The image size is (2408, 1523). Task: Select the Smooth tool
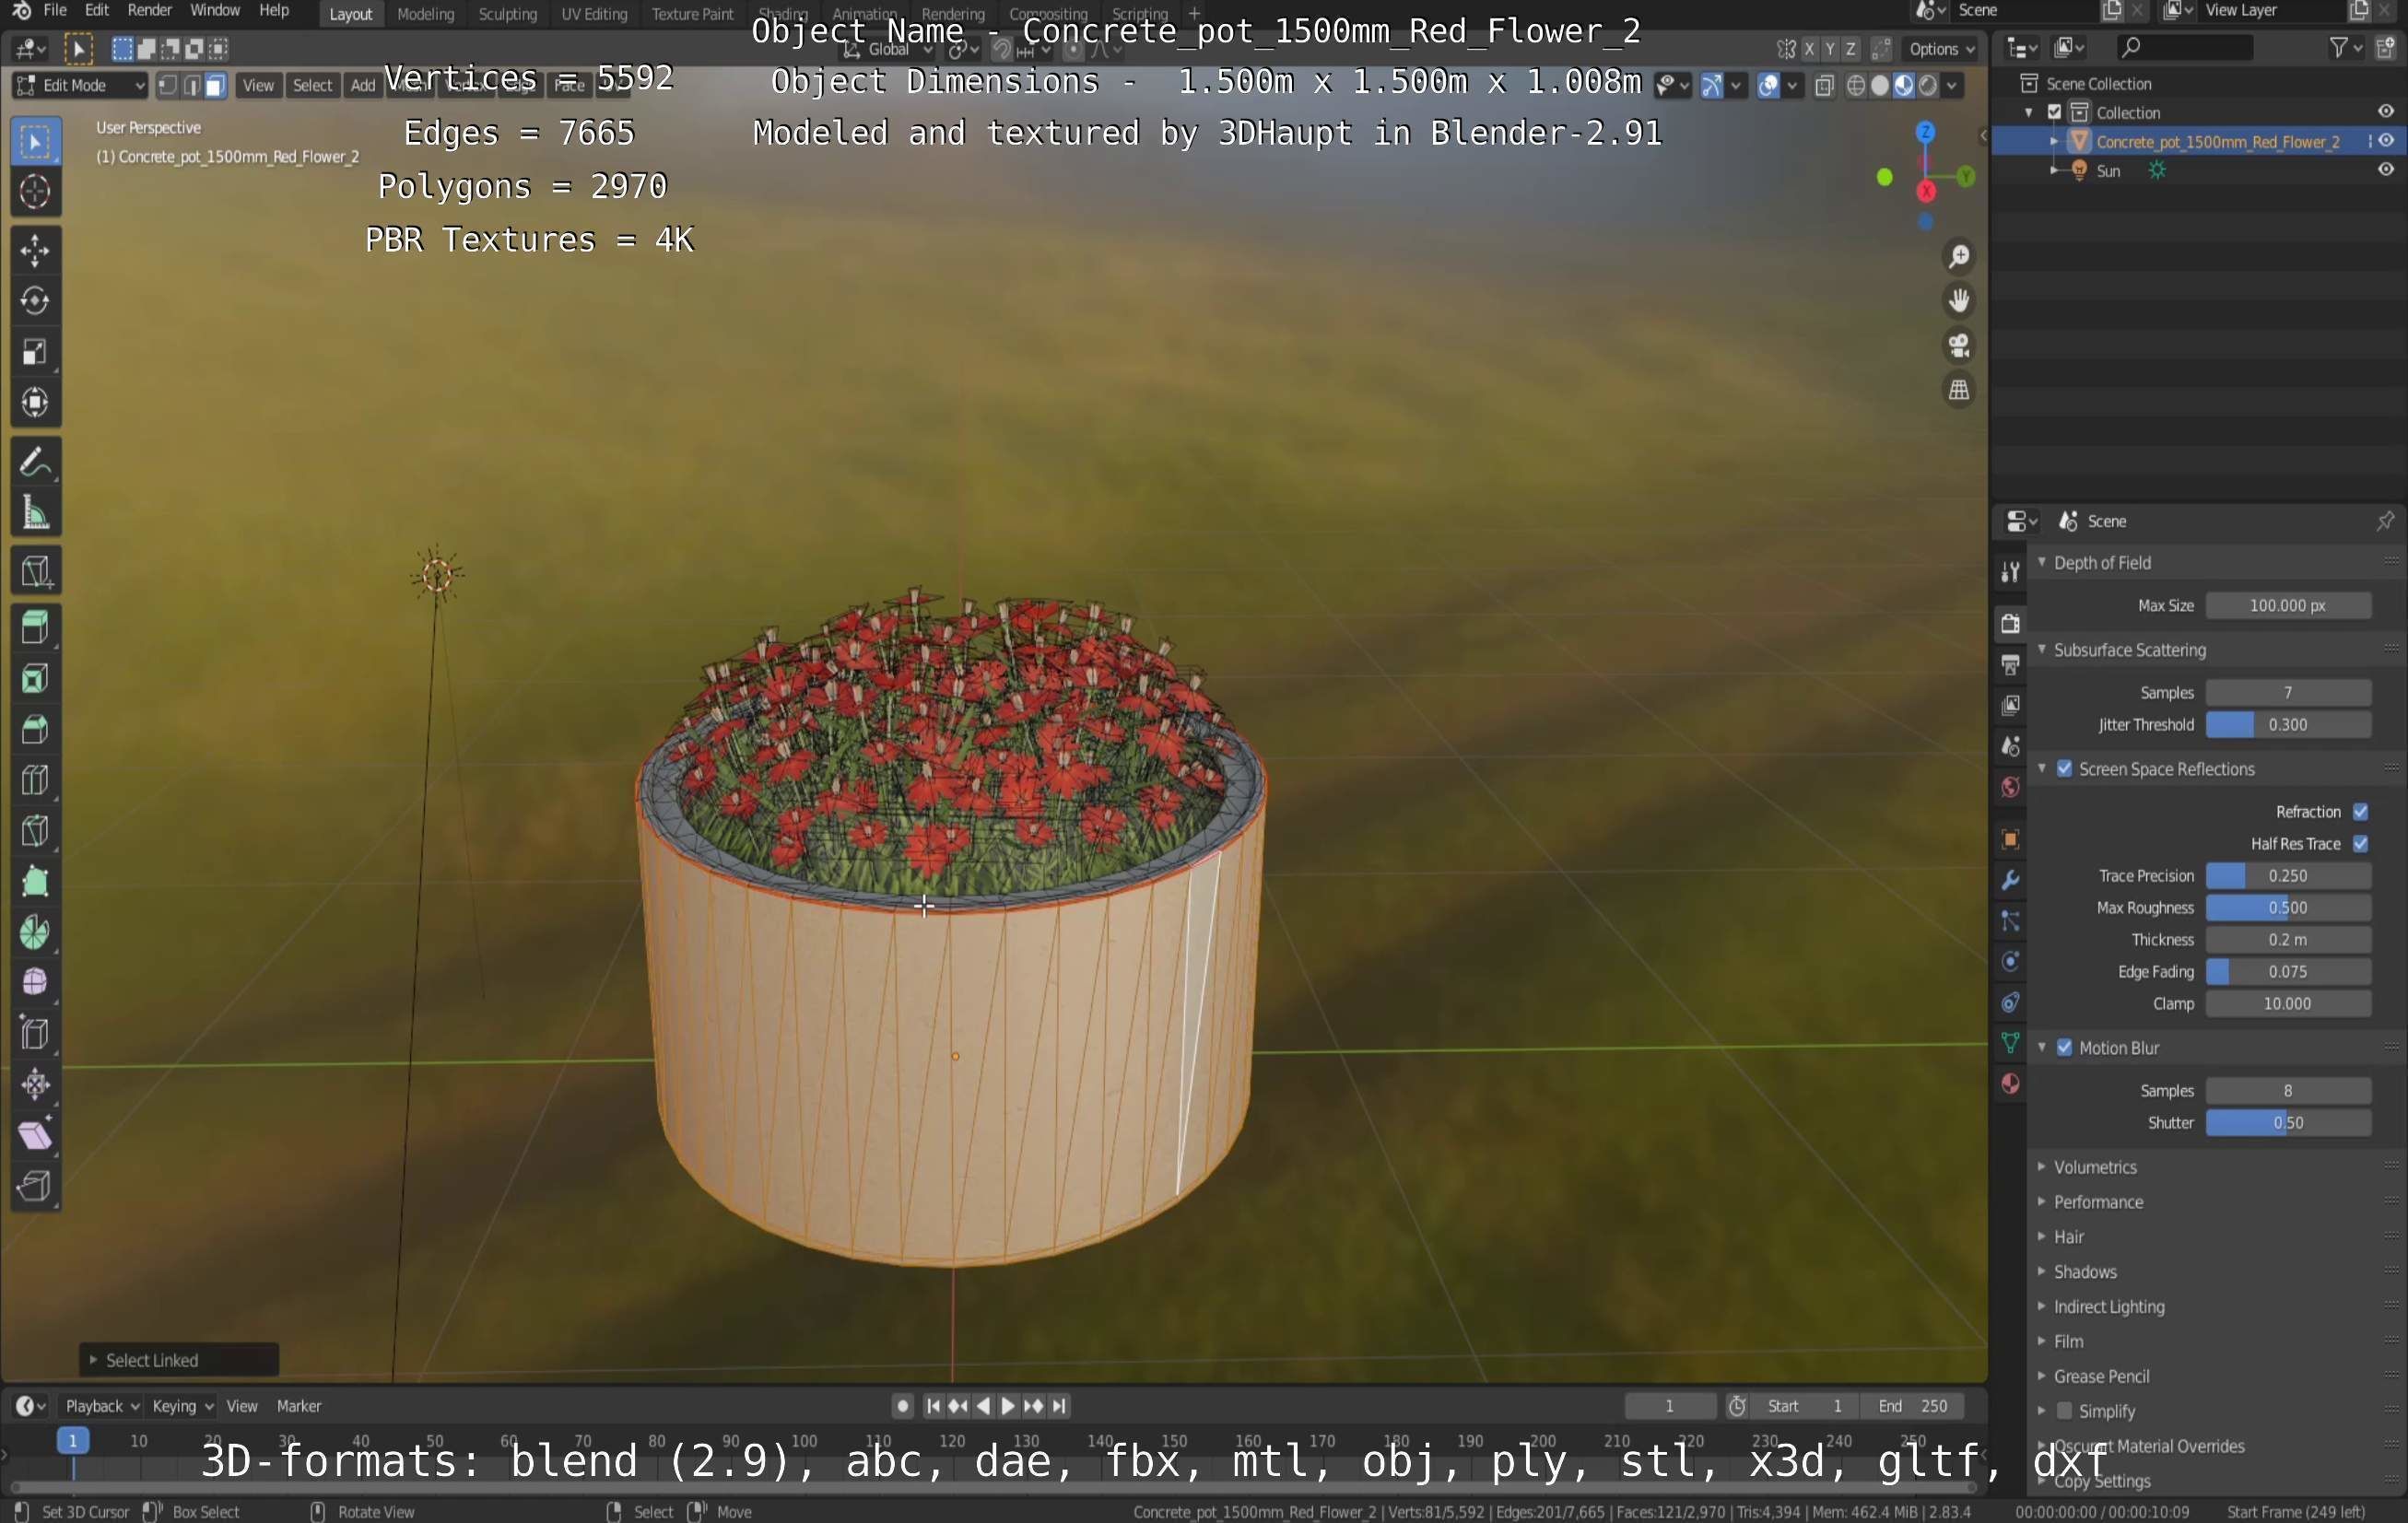coord(35,983)
